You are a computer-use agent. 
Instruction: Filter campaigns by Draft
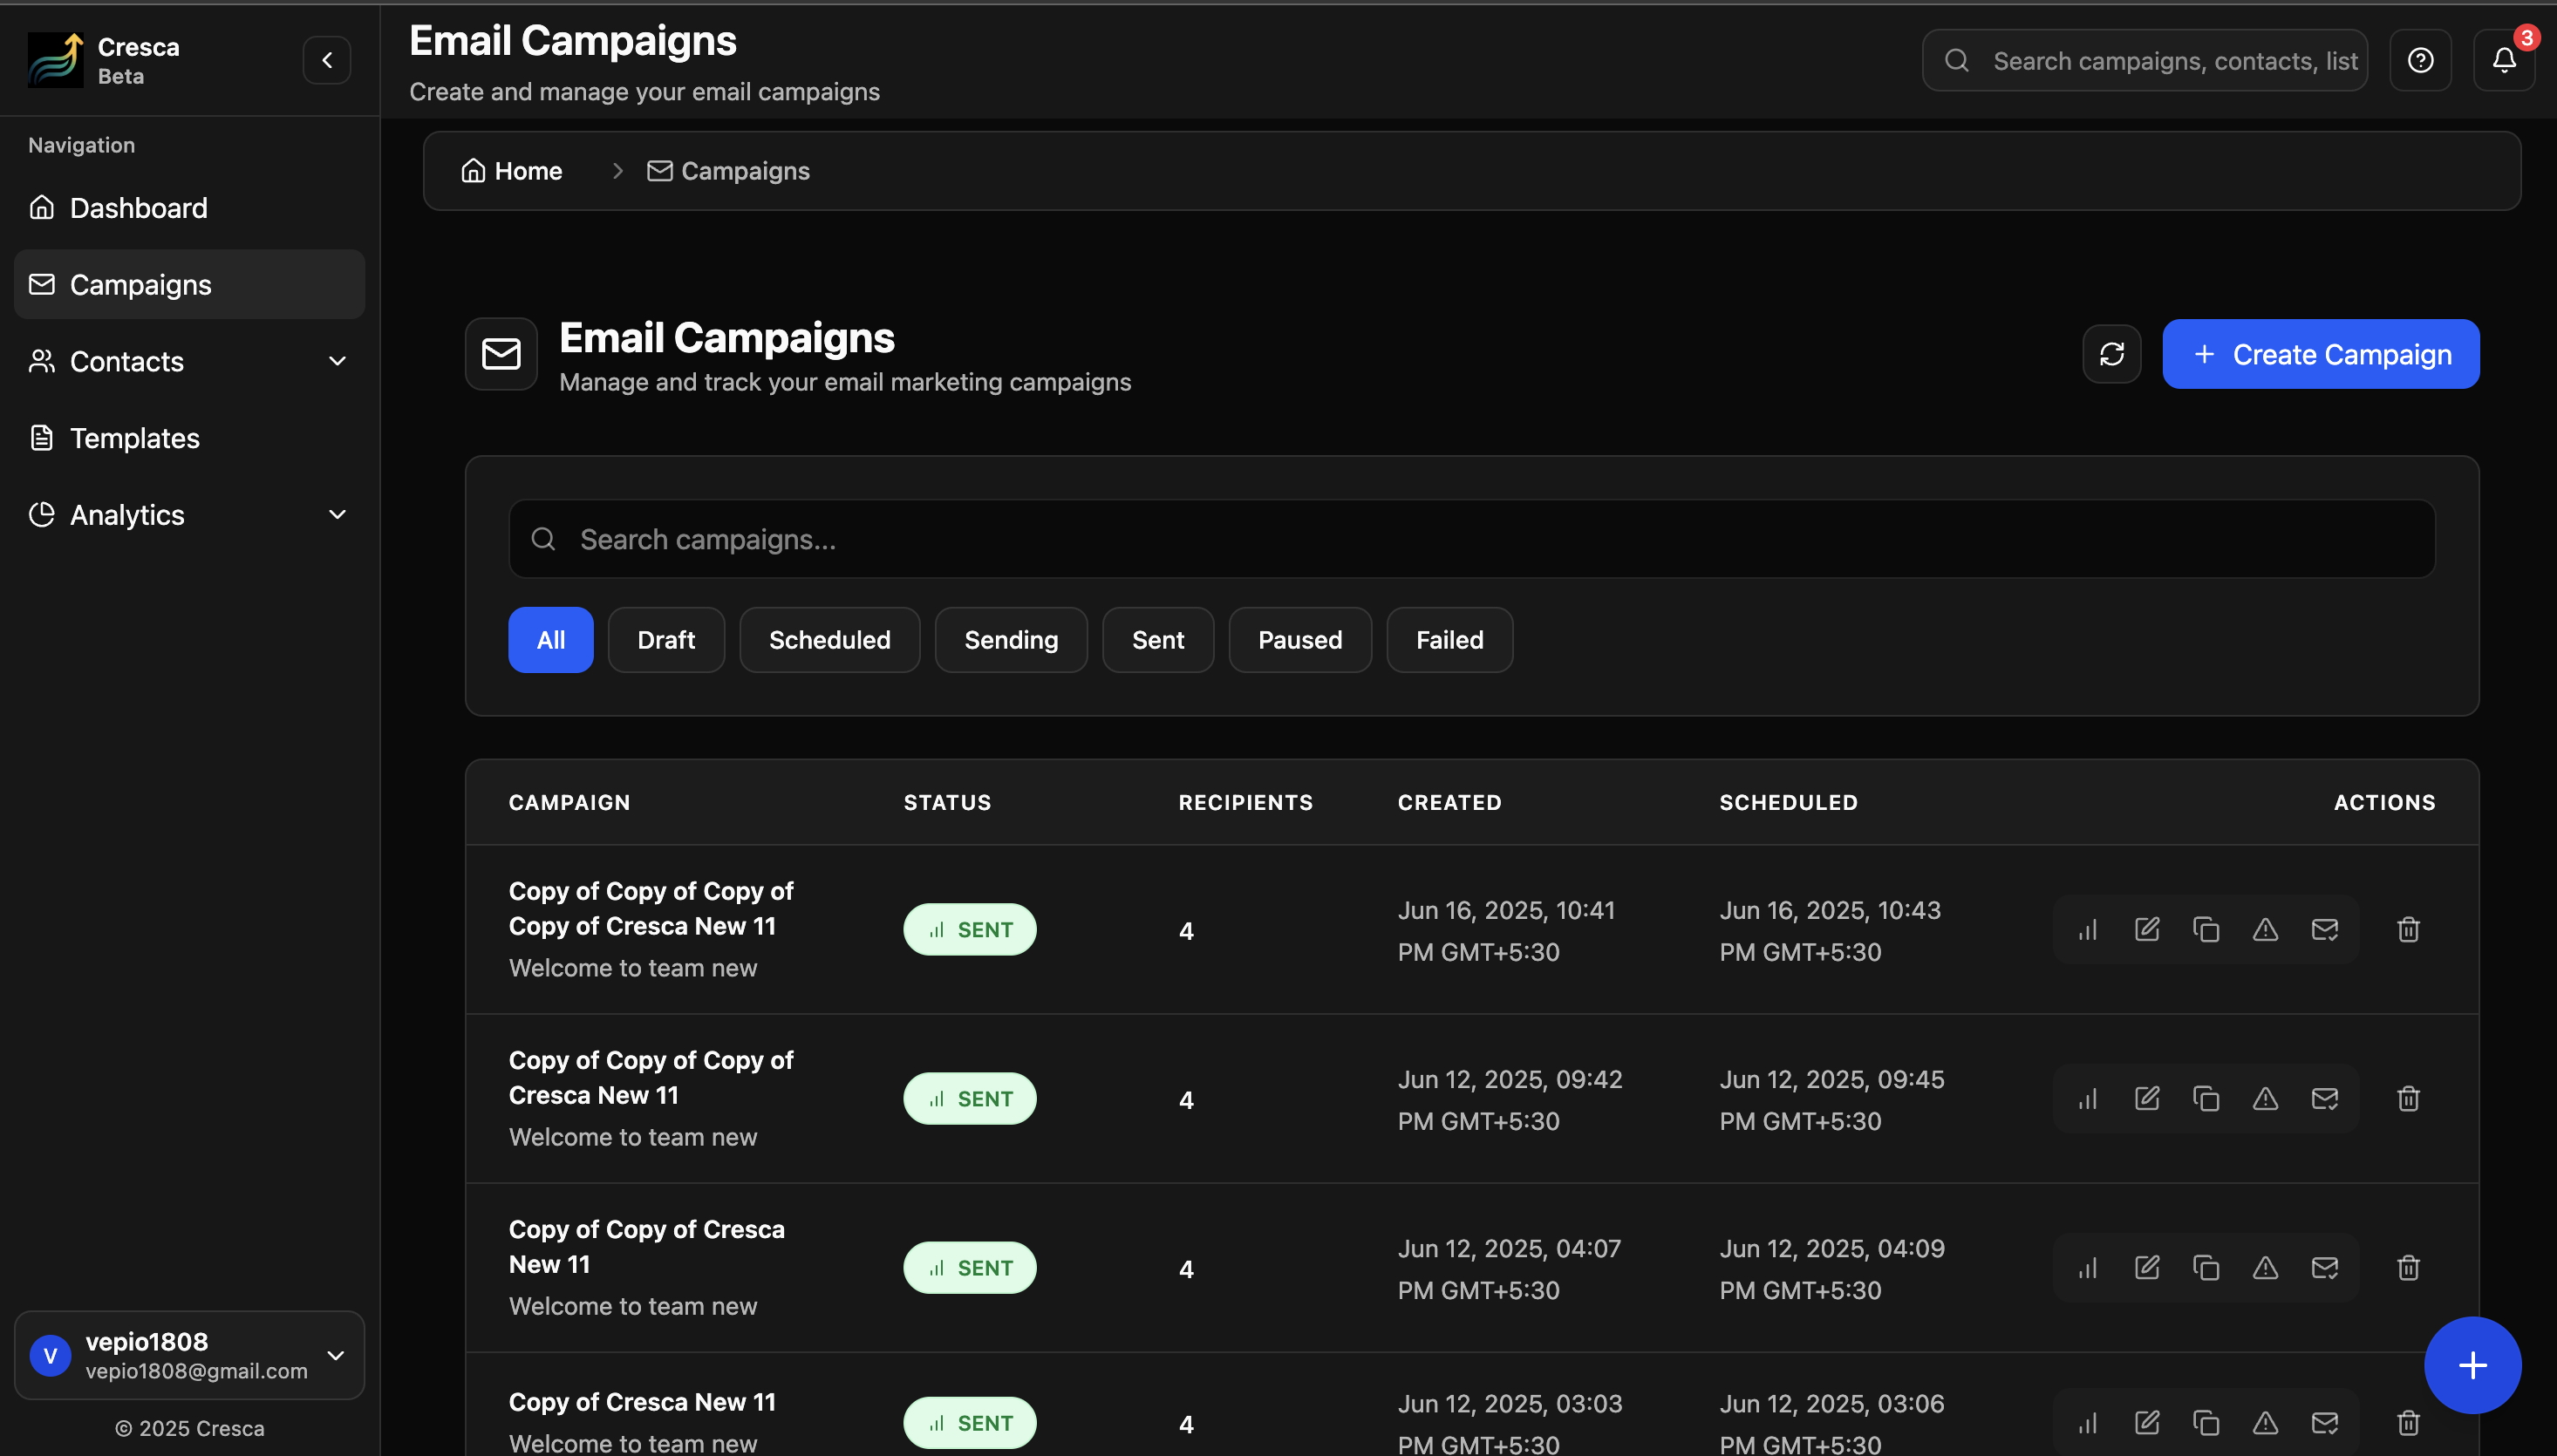pyautogui.click(x=666, y=640)
